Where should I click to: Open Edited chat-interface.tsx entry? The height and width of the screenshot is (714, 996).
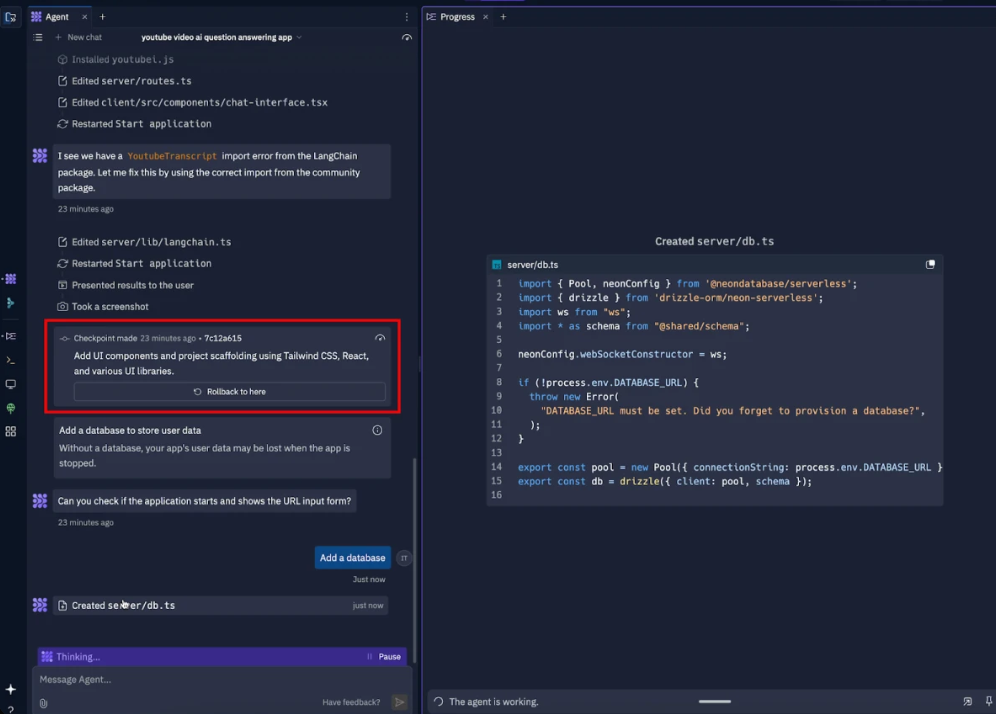coord(192,102)
